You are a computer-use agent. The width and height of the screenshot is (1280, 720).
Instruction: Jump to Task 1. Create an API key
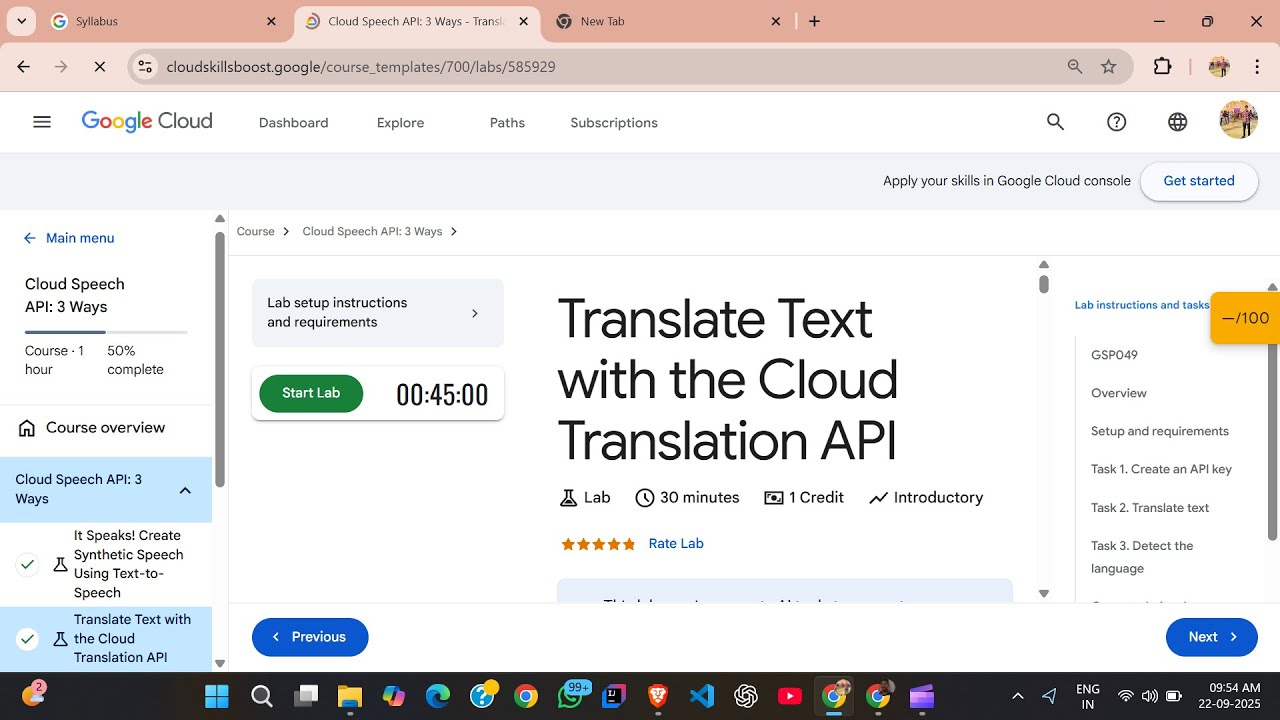click(x=1161, y=469)
